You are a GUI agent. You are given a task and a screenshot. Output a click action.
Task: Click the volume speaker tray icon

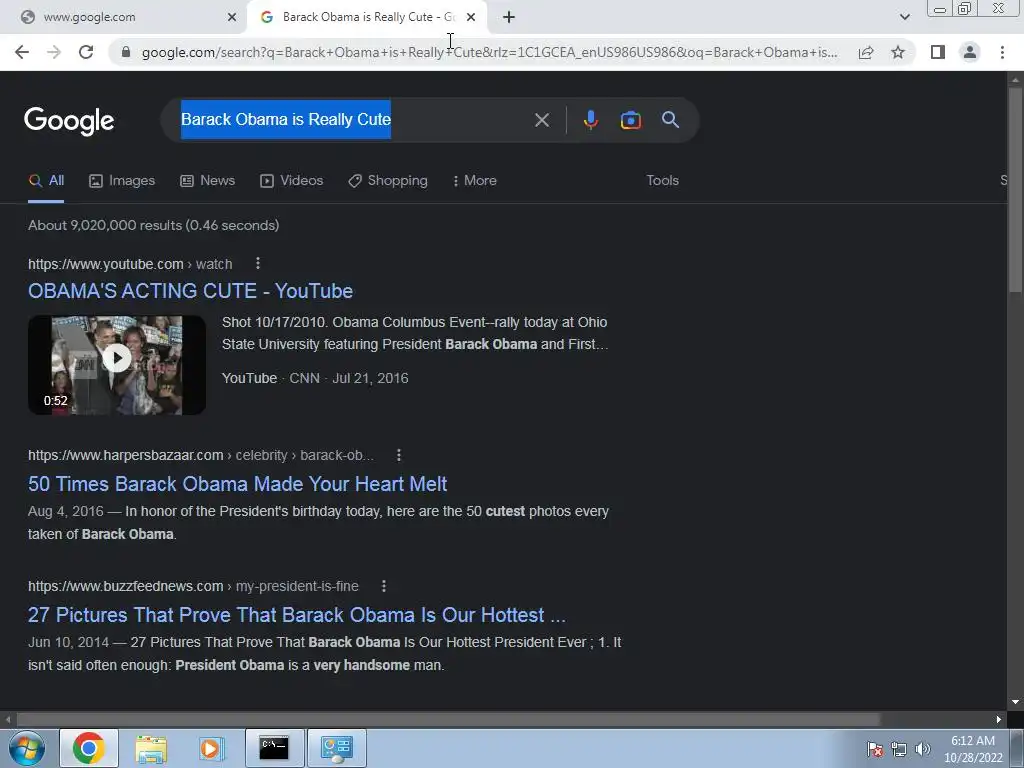[x=922, y=750]
